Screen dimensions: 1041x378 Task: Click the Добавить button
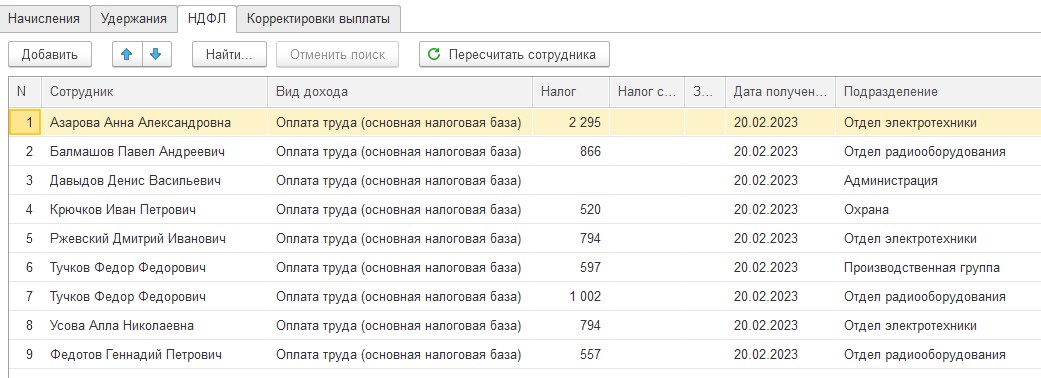point(49,54)
